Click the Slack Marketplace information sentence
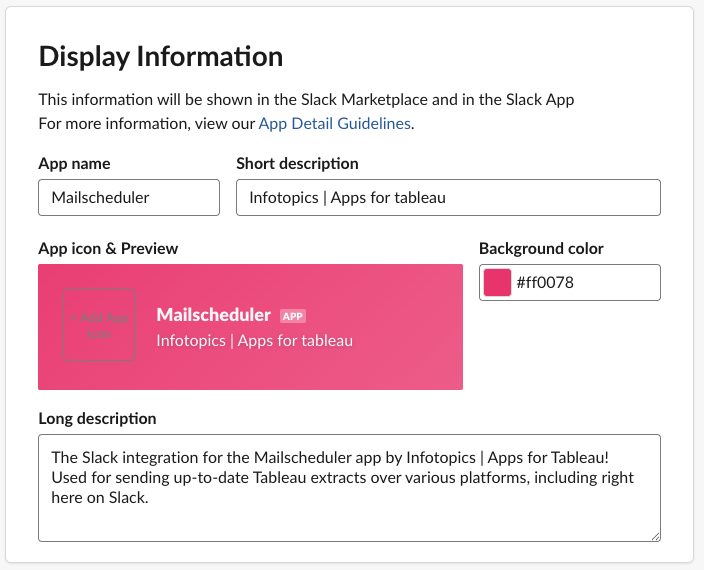 [x=305, y=100]
